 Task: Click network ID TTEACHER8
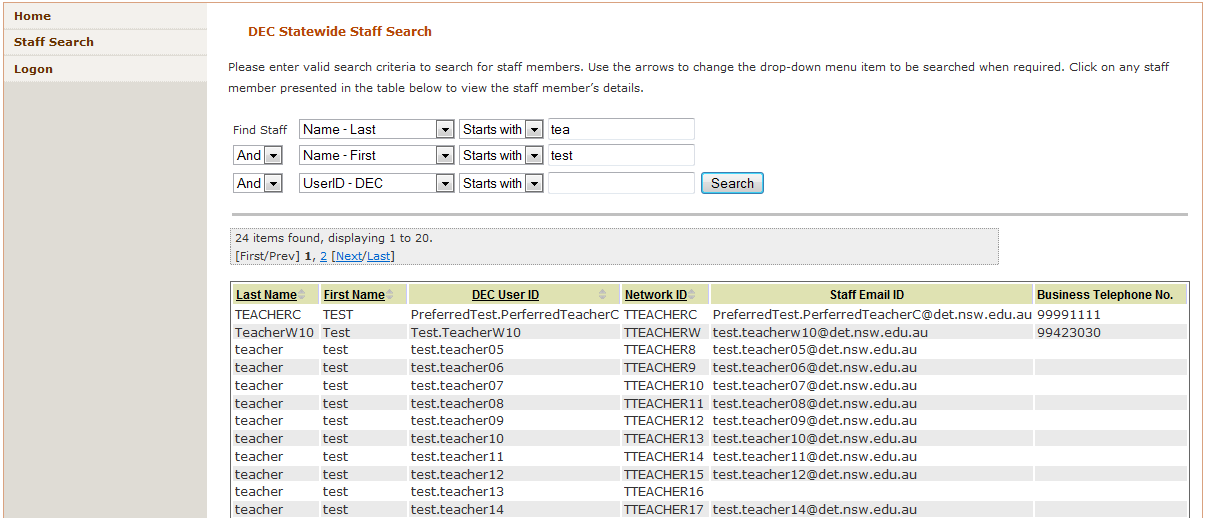659,350
